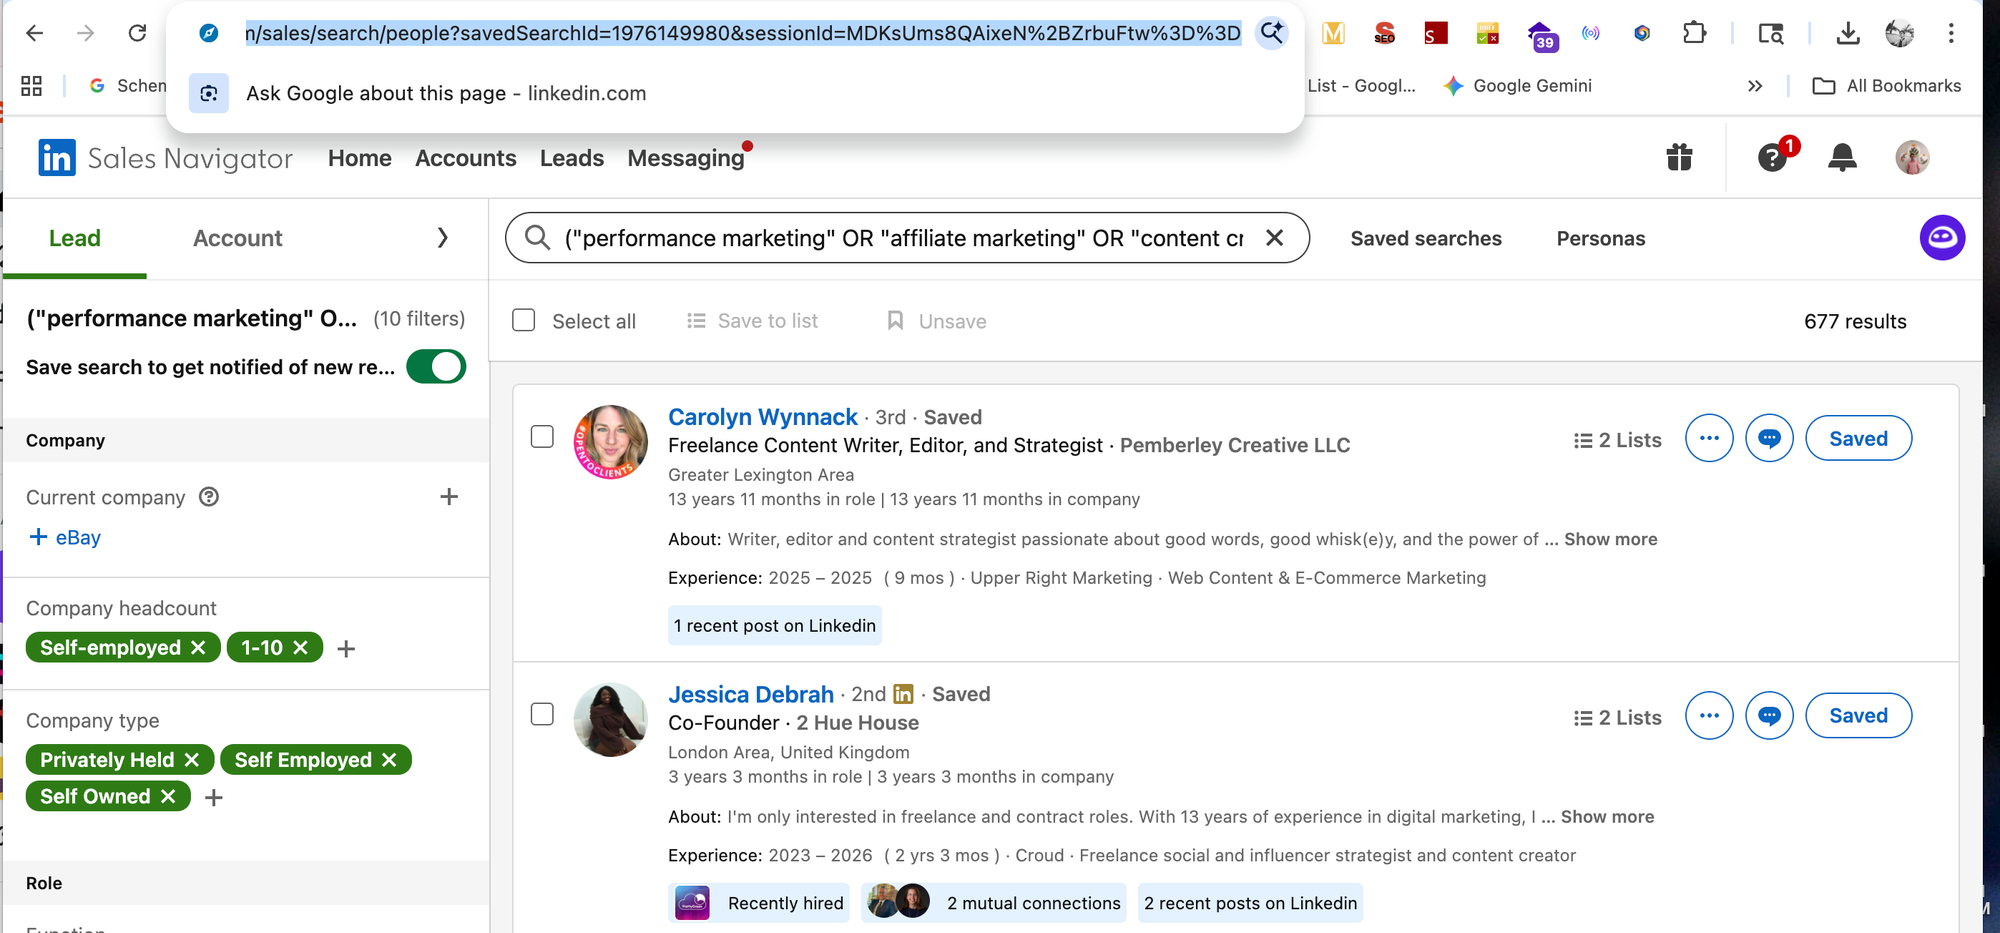The image size is (2000, 933).
Task: Check the Select all checkbox
Action: [x=524, y=321]
